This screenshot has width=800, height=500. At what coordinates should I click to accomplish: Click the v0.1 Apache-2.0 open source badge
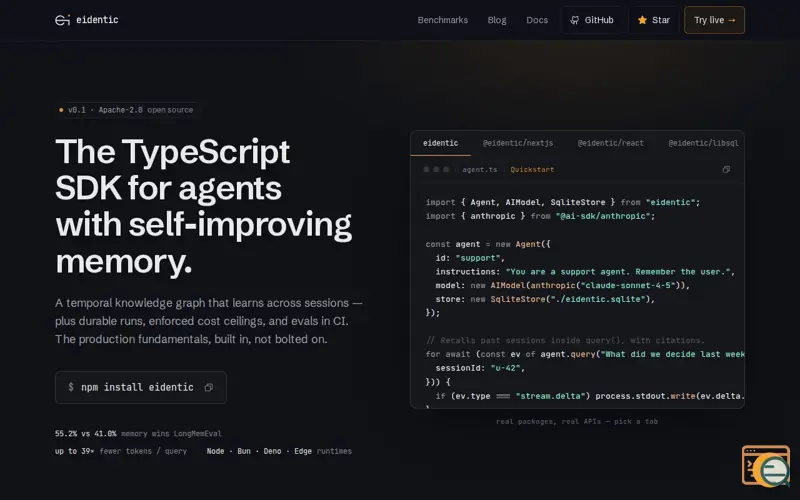(x=126, y=110)
